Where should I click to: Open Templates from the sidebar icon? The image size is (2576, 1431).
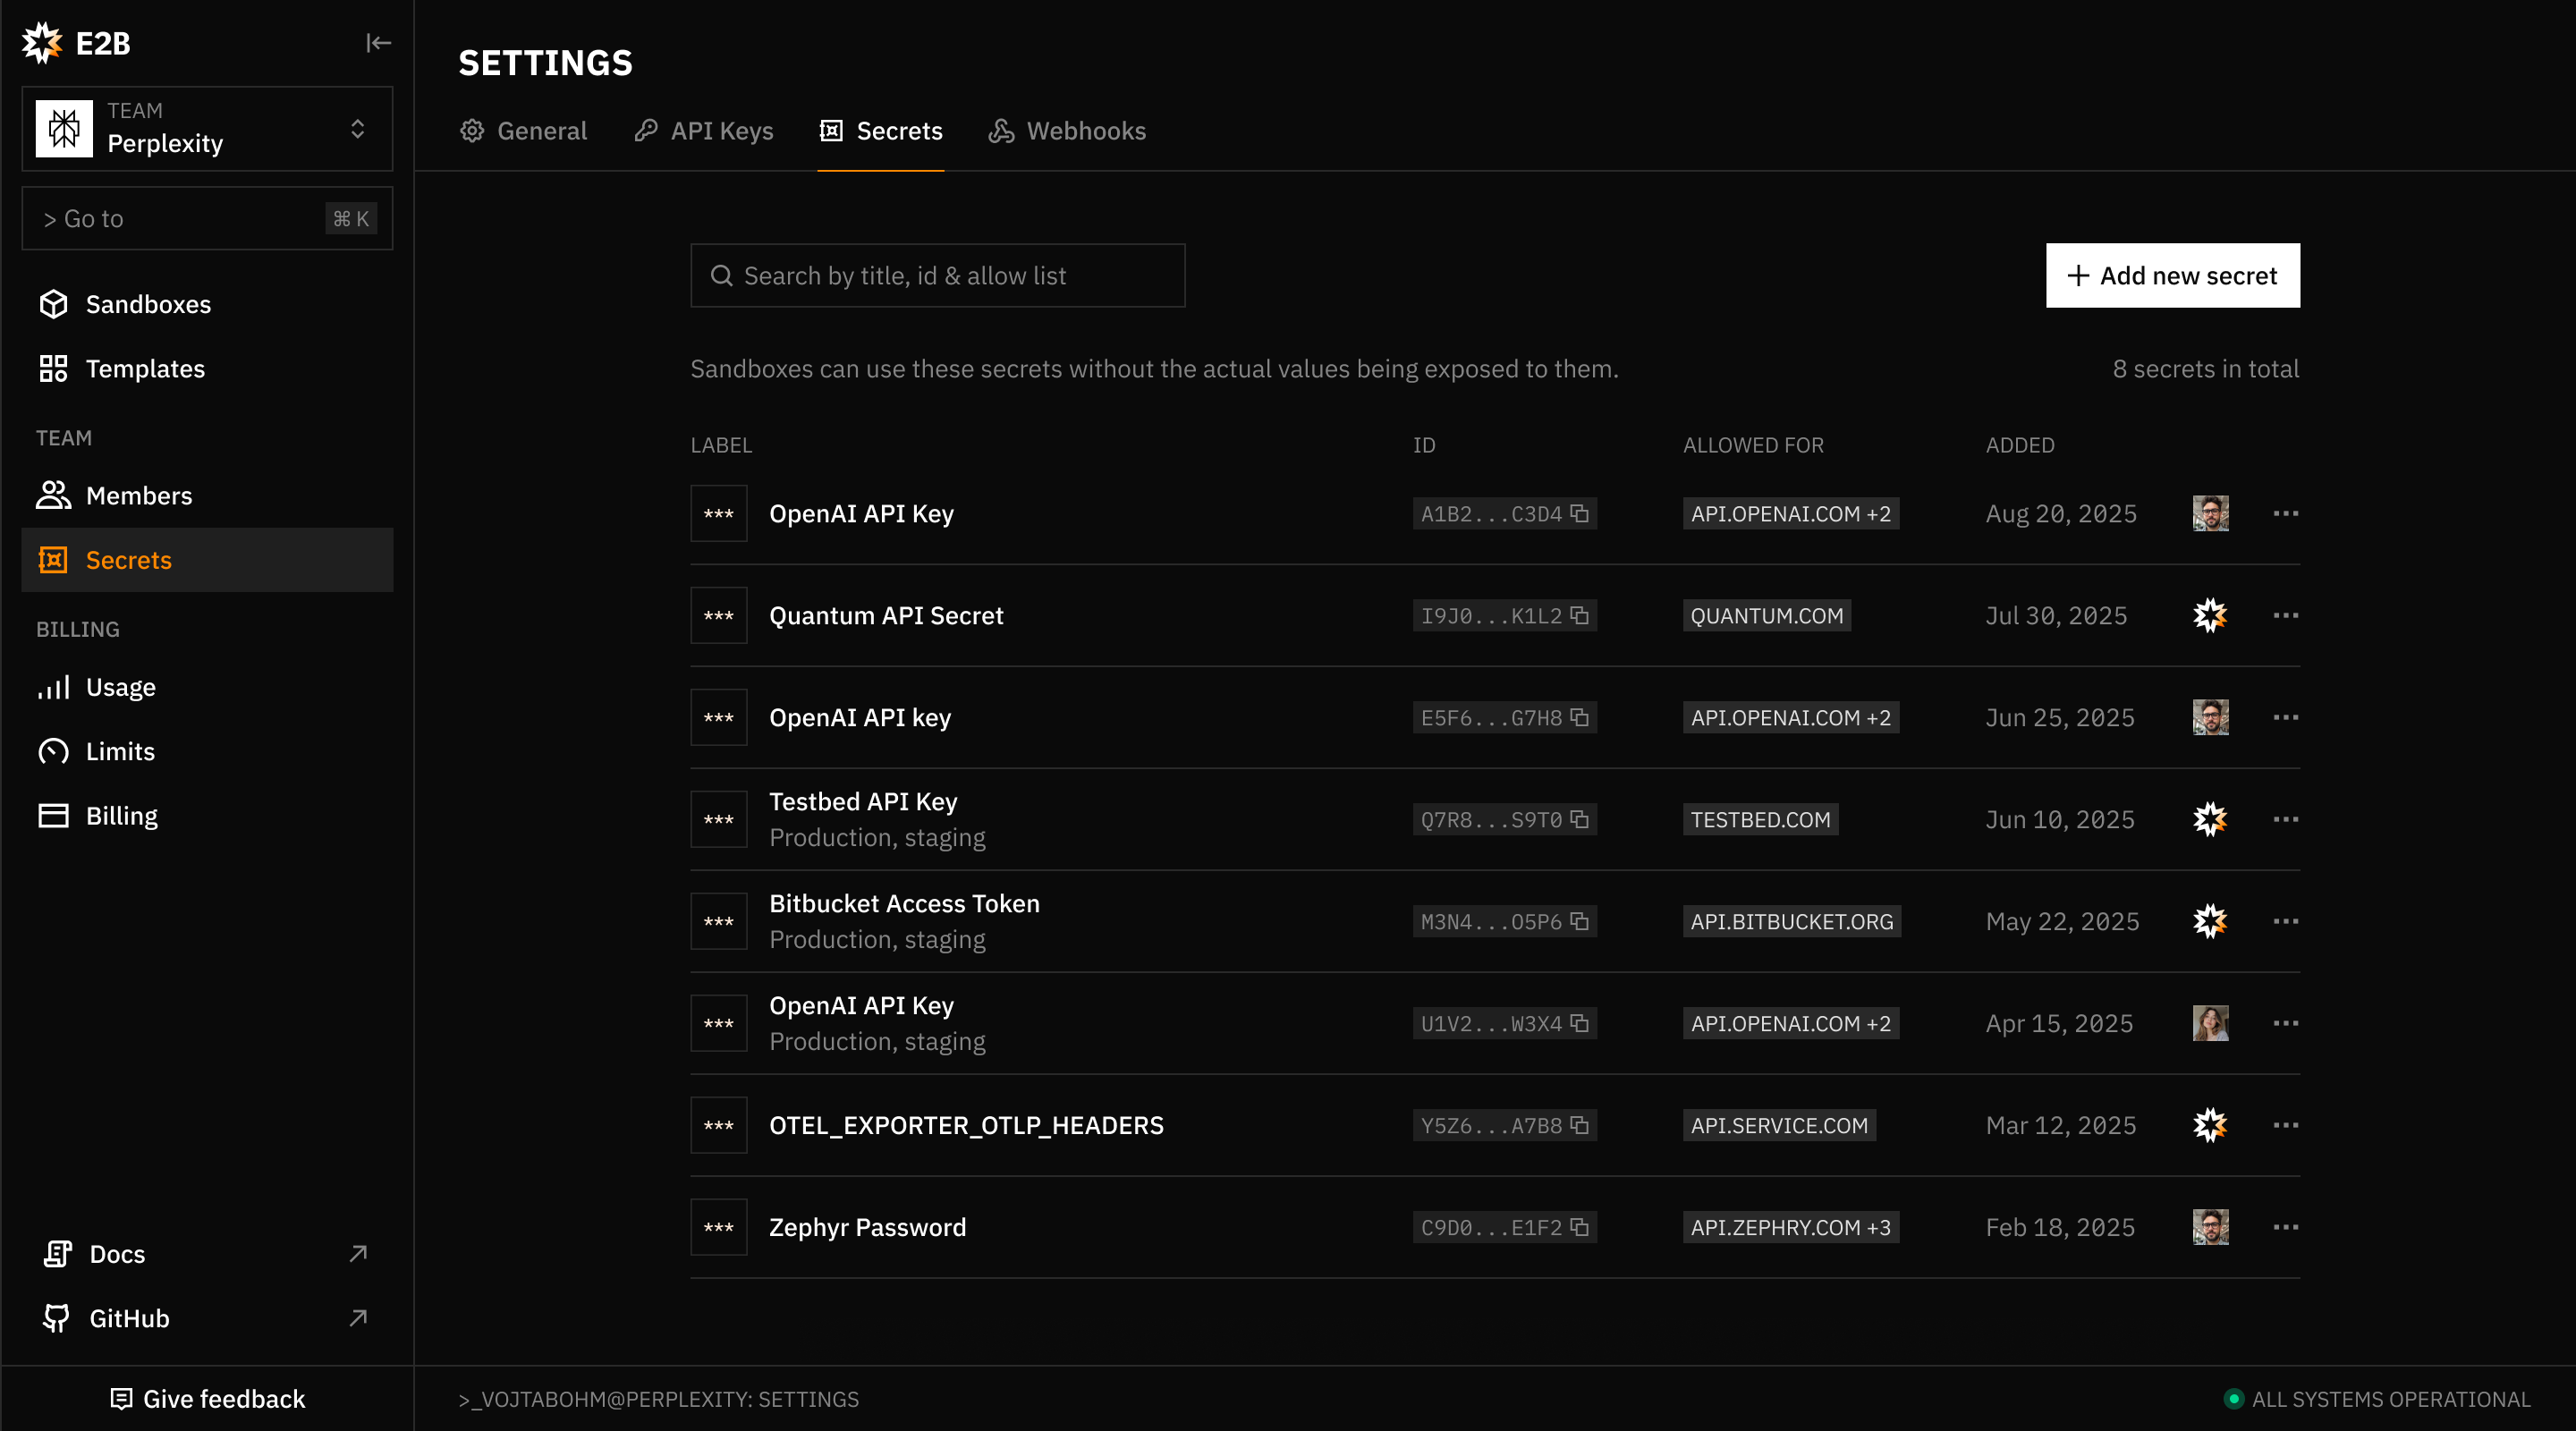(54, 368)
